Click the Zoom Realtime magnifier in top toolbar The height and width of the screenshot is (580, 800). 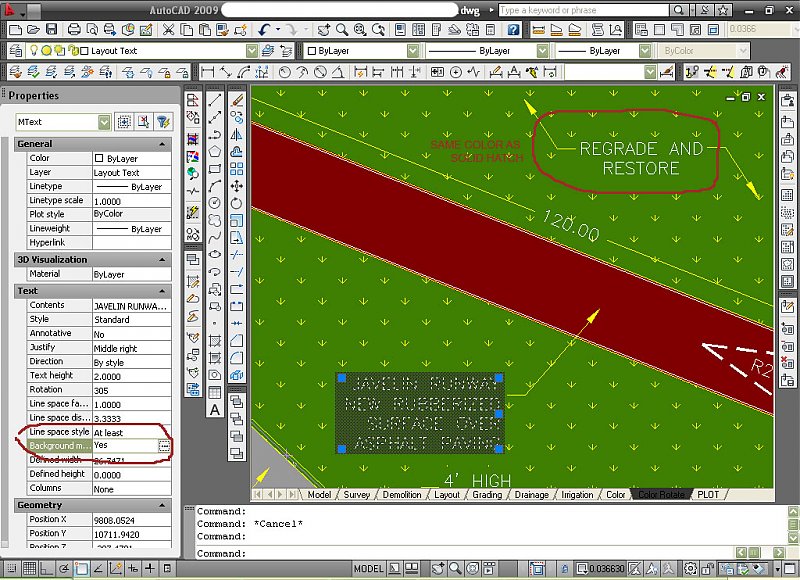tap(342, 30)
